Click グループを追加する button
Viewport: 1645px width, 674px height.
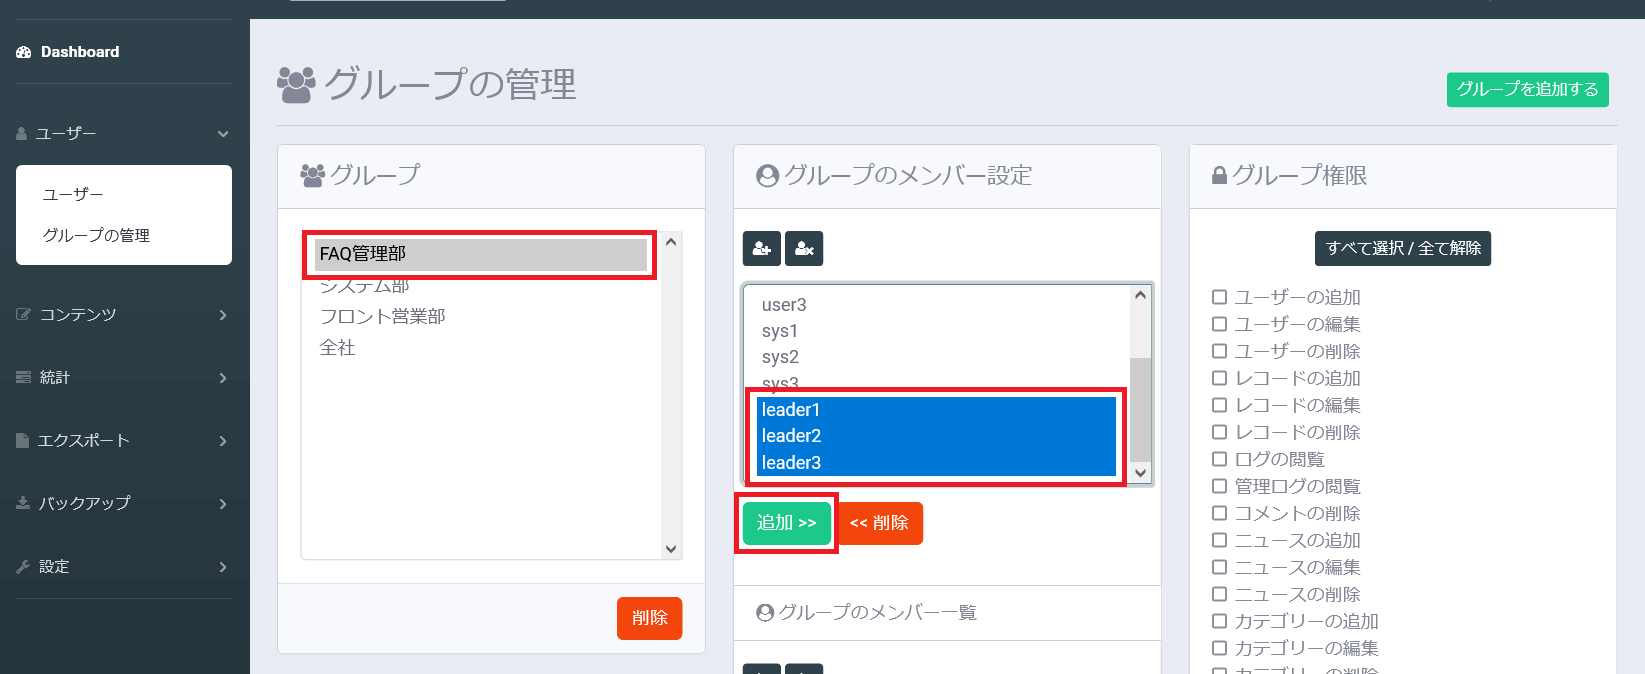(1527, 89)
